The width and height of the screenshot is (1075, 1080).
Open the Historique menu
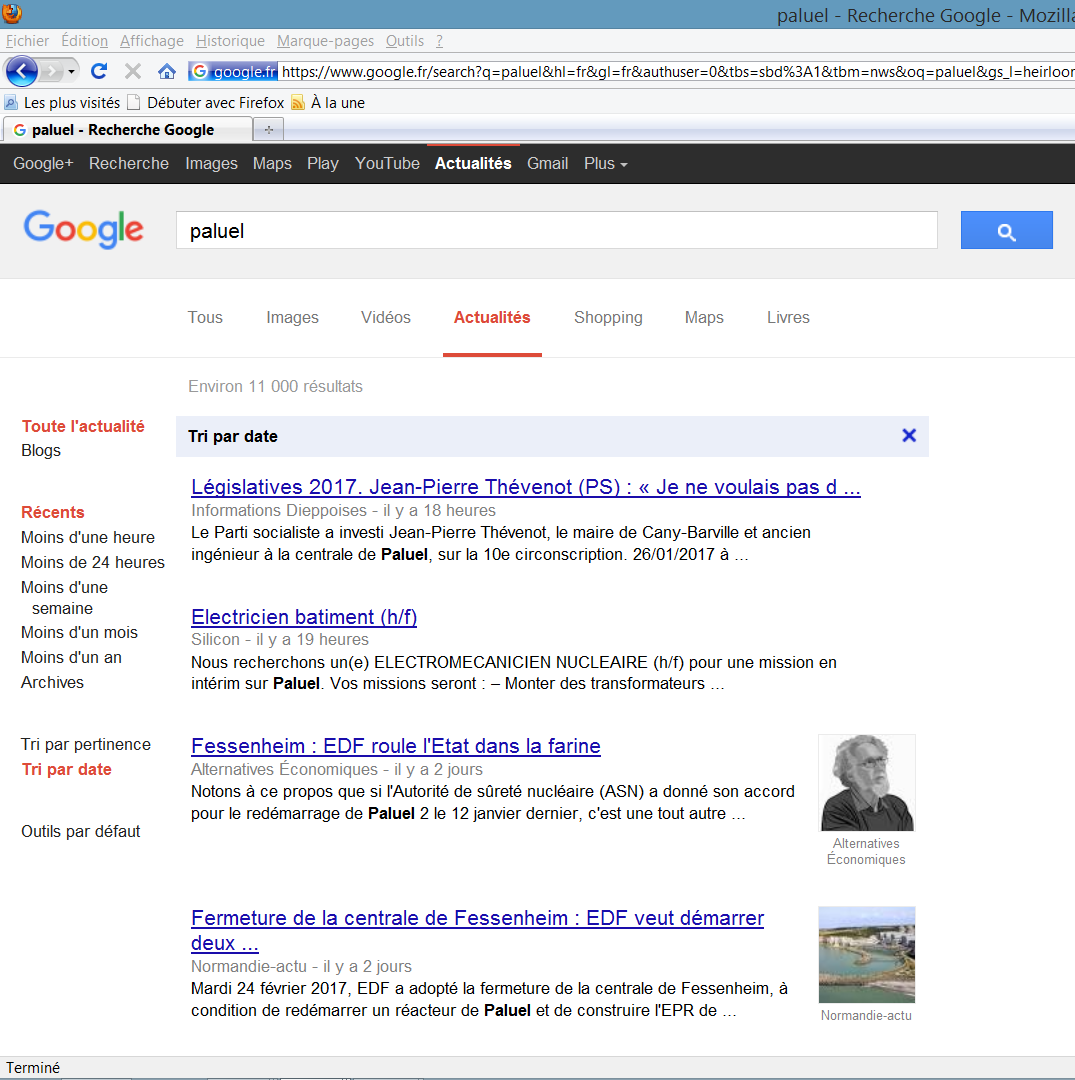tap(230, 41)
